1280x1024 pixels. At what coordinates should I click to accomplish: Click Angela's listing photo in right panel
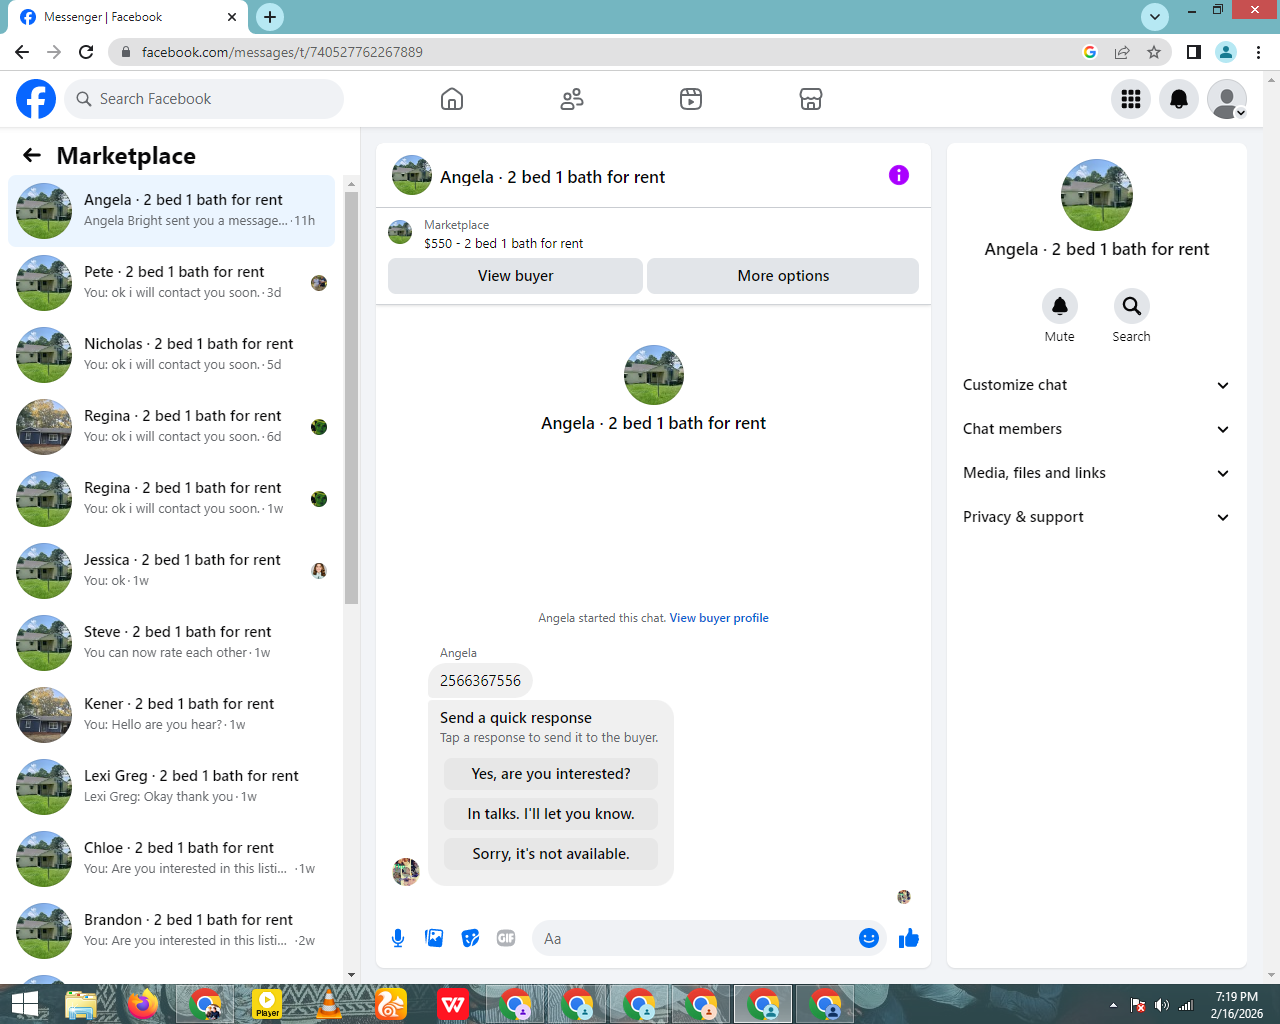[x=1097, y=195]
